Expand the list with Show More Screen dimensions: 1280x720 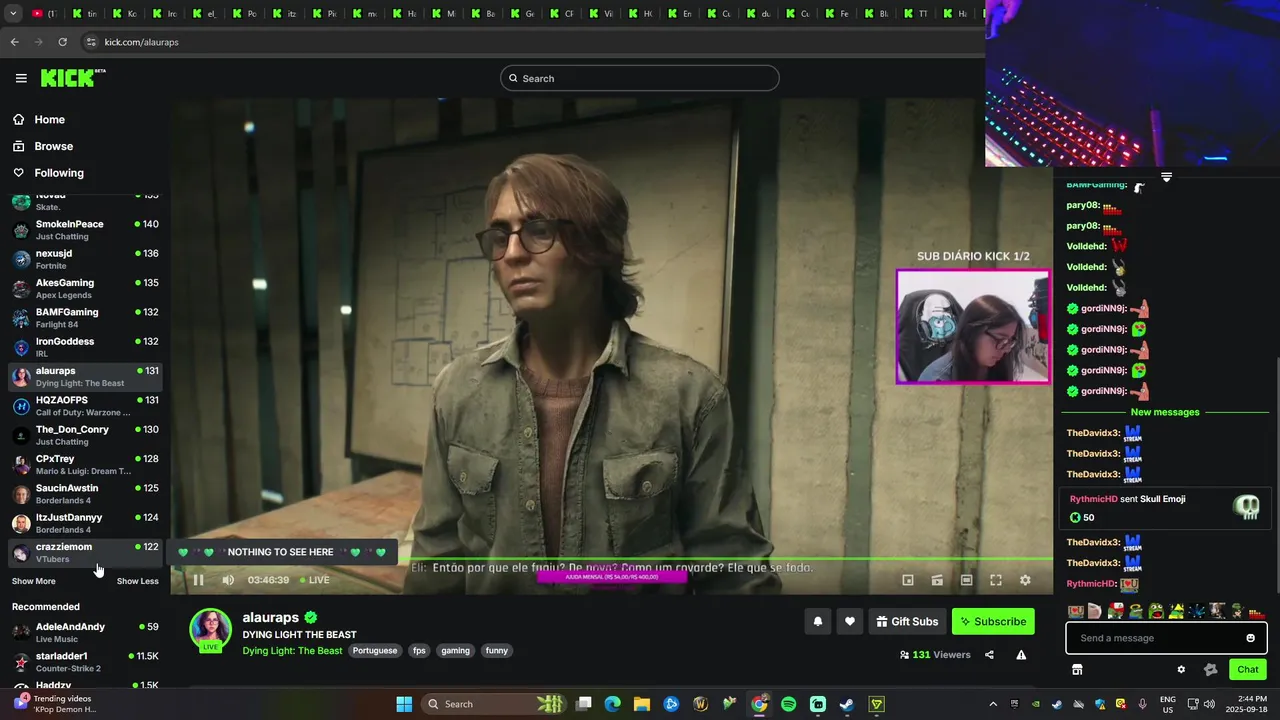[34, 581]
